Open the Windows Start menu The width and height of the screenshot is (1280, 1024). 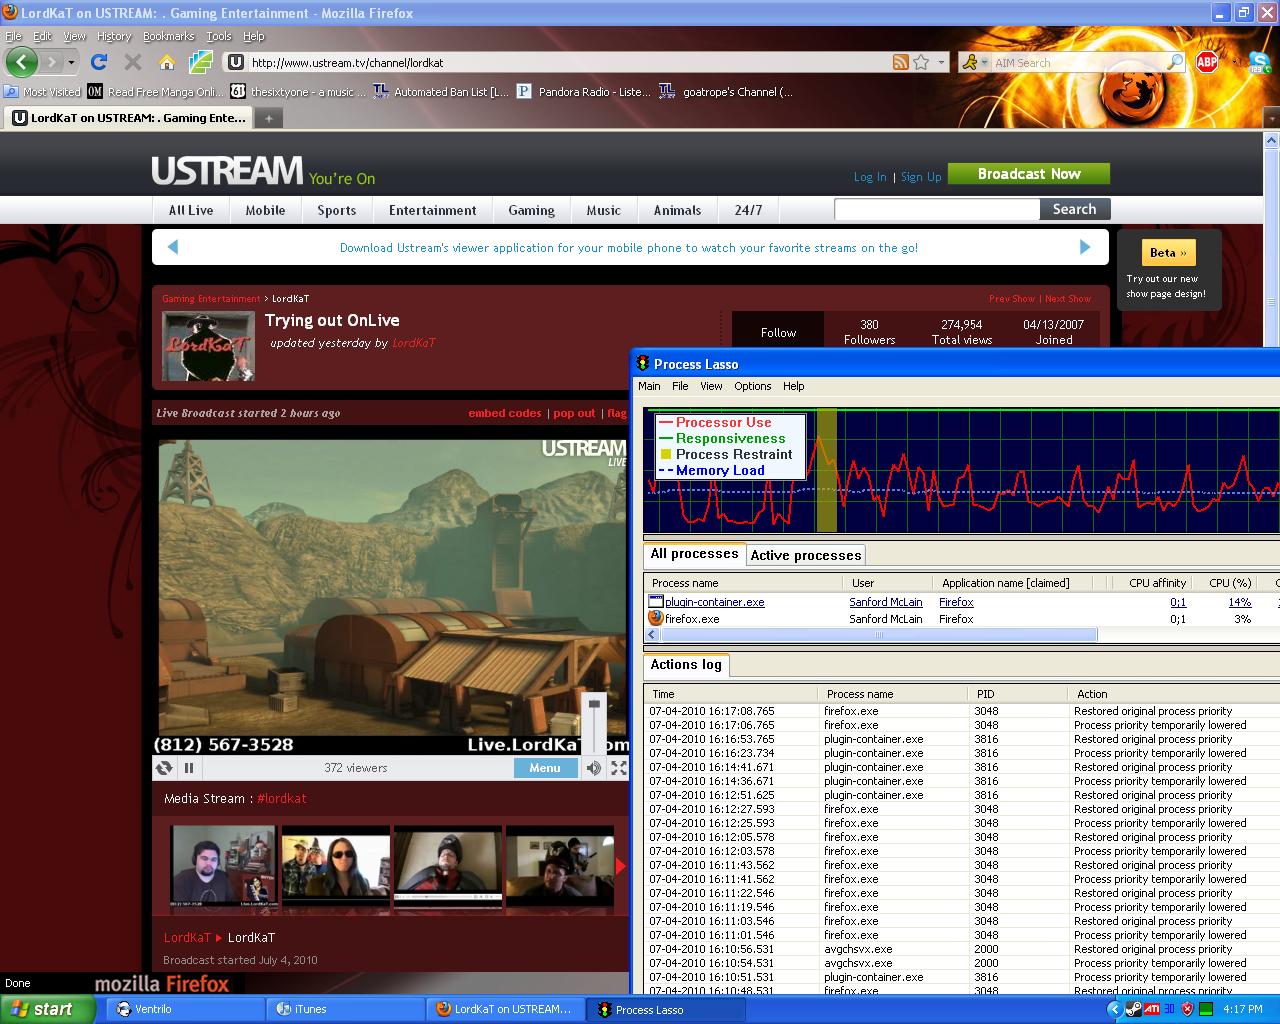[x=48, y=1010]
